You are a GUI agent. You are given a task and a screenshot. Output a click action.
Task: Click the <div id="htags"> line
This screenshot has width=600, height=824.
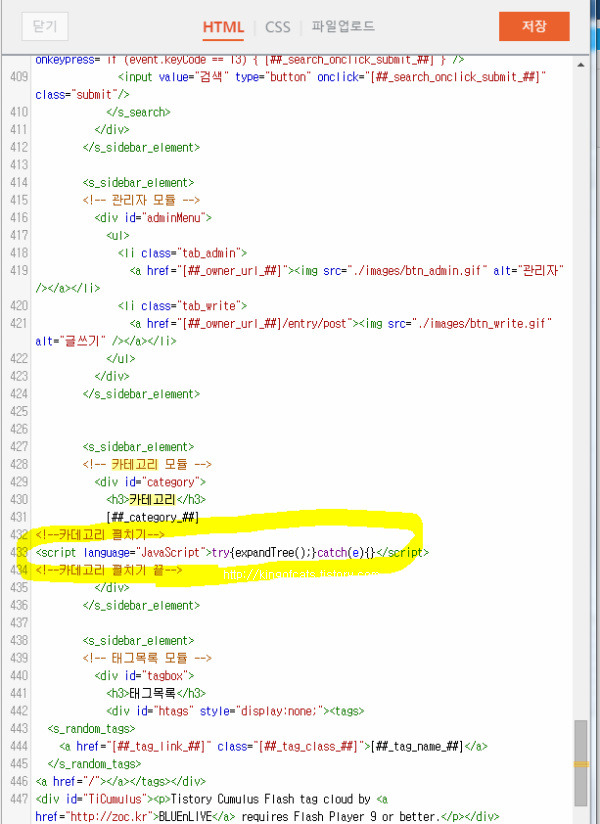(x=235, y=711)
